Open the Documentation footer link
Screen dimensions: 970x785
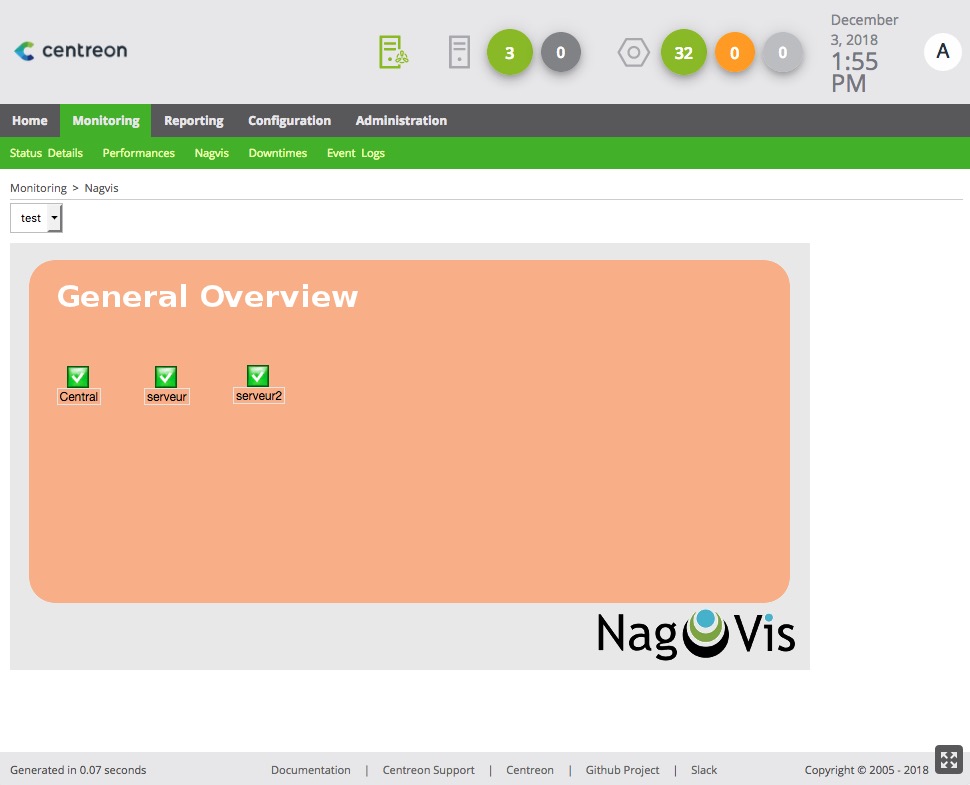pyautogui.click(x=310, y=770)
